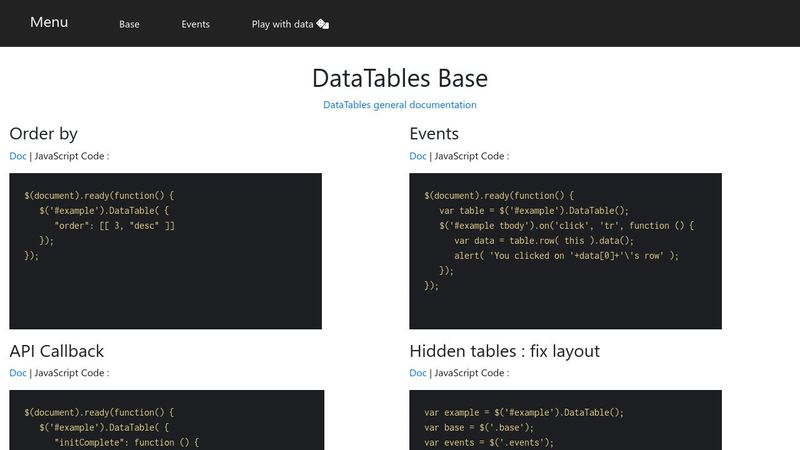Click JavaScript Code : label under Events heading

(472, 156)
